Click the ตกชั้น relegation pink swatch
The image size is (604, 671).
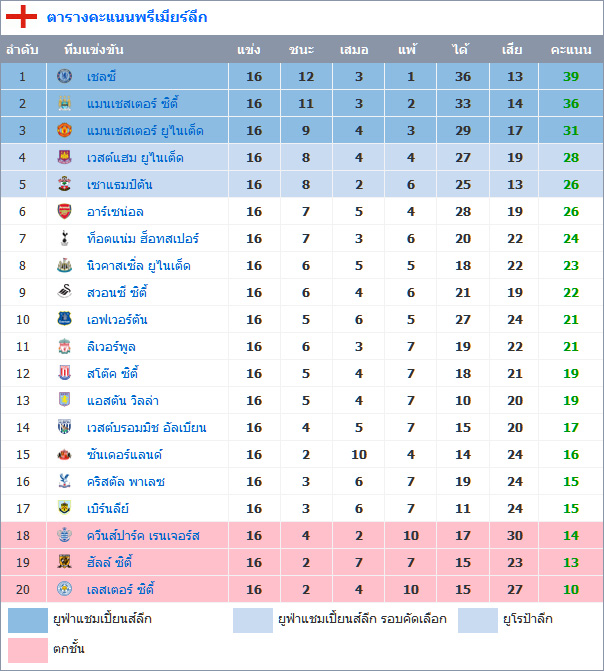[x=27, y=649]
